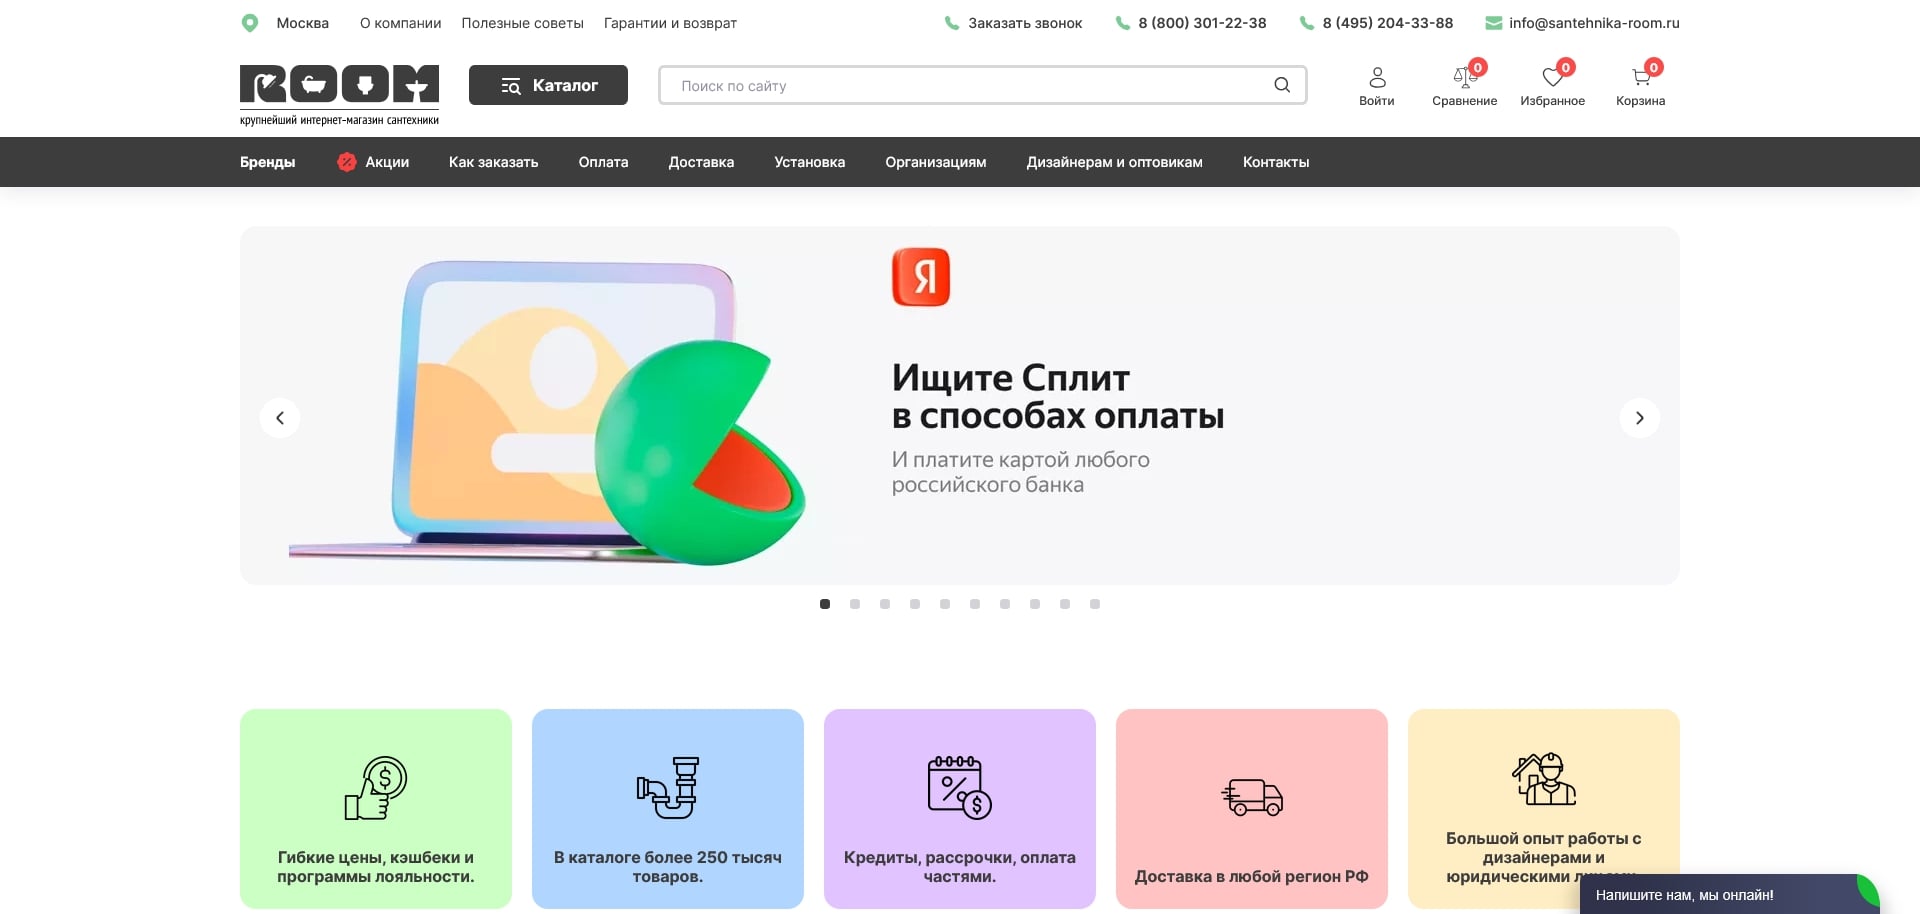The height and width of the screenshot is (914, 1920).
Task: Click the delivery truck icon on pink card
Action: point(1250,798)
